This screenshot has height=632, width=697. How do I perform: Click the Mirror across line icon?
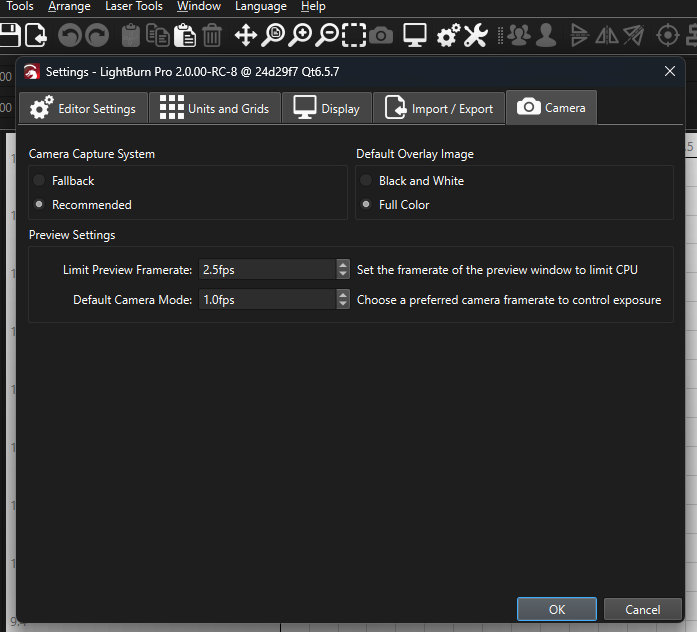pyautogui.click(x=634, y=36)
